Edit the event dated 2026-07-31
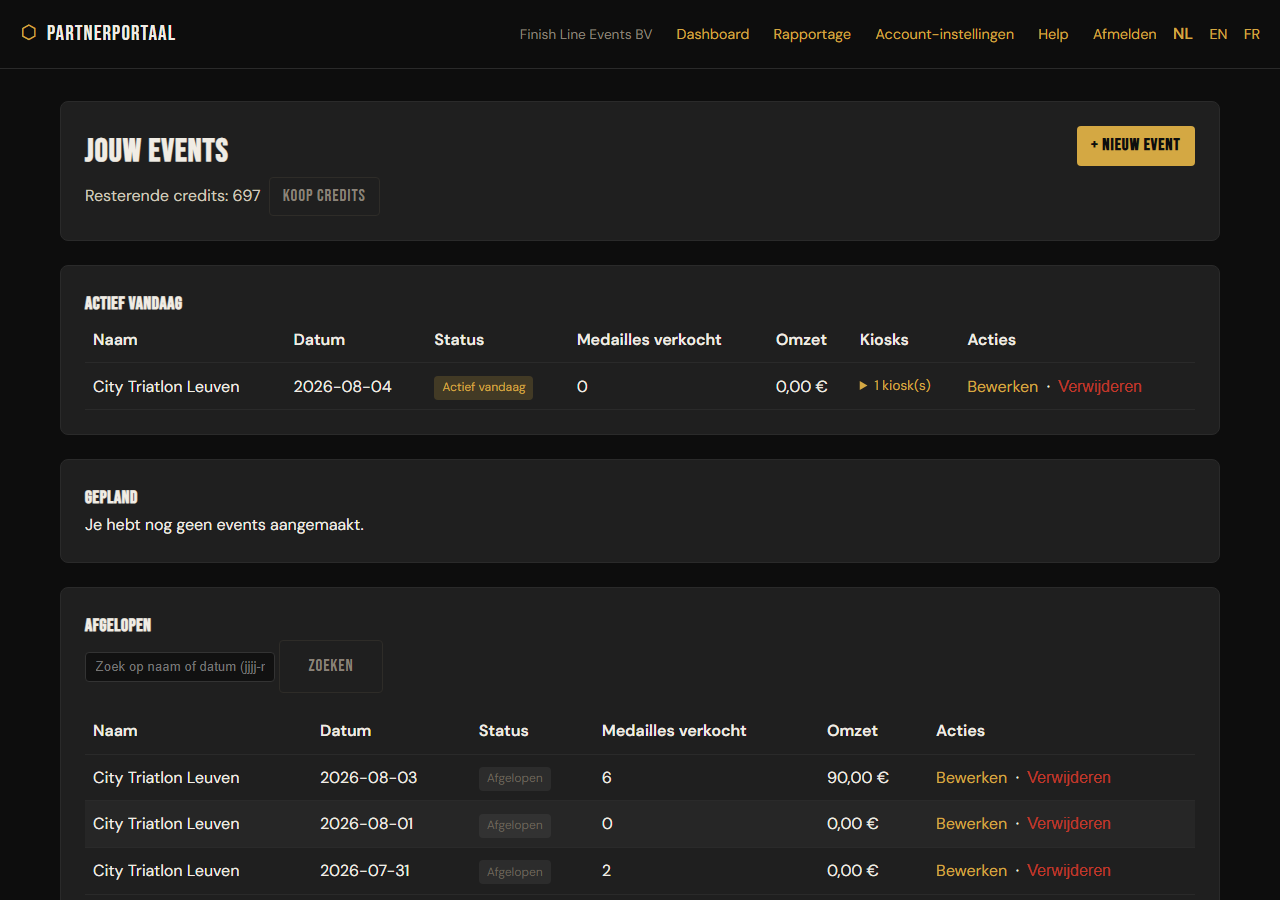1280x900 pixels. [971, 871]
